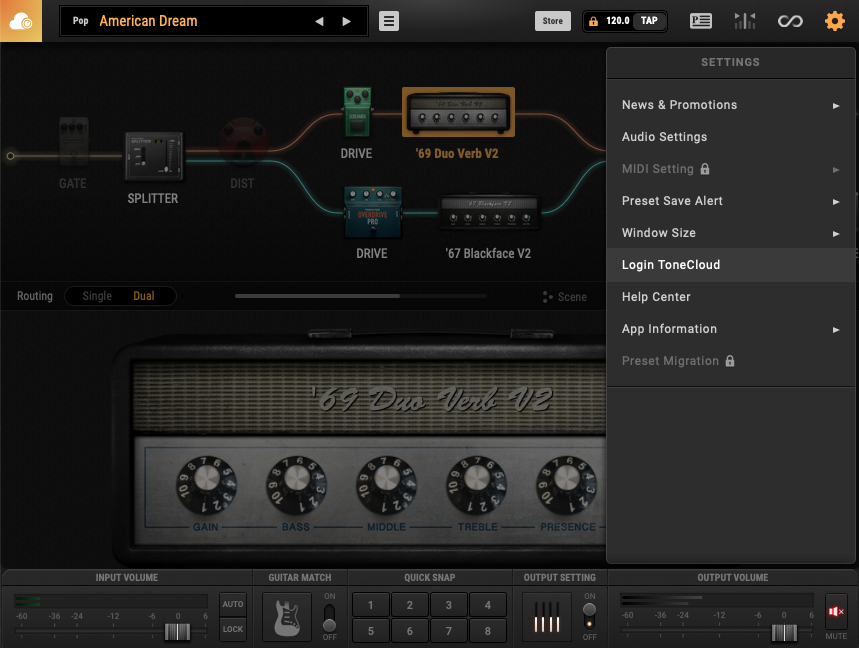
Task: Select the Overdrive Pro DRIVE pedal
Action: pos(373,212)
